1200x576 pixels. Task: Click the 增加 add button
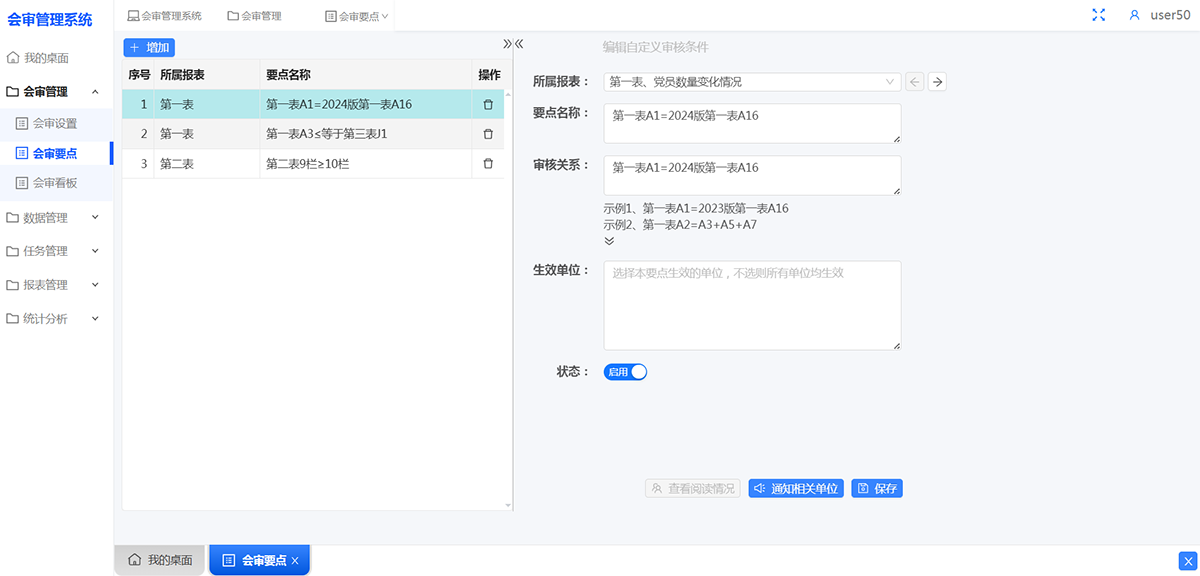149,47
